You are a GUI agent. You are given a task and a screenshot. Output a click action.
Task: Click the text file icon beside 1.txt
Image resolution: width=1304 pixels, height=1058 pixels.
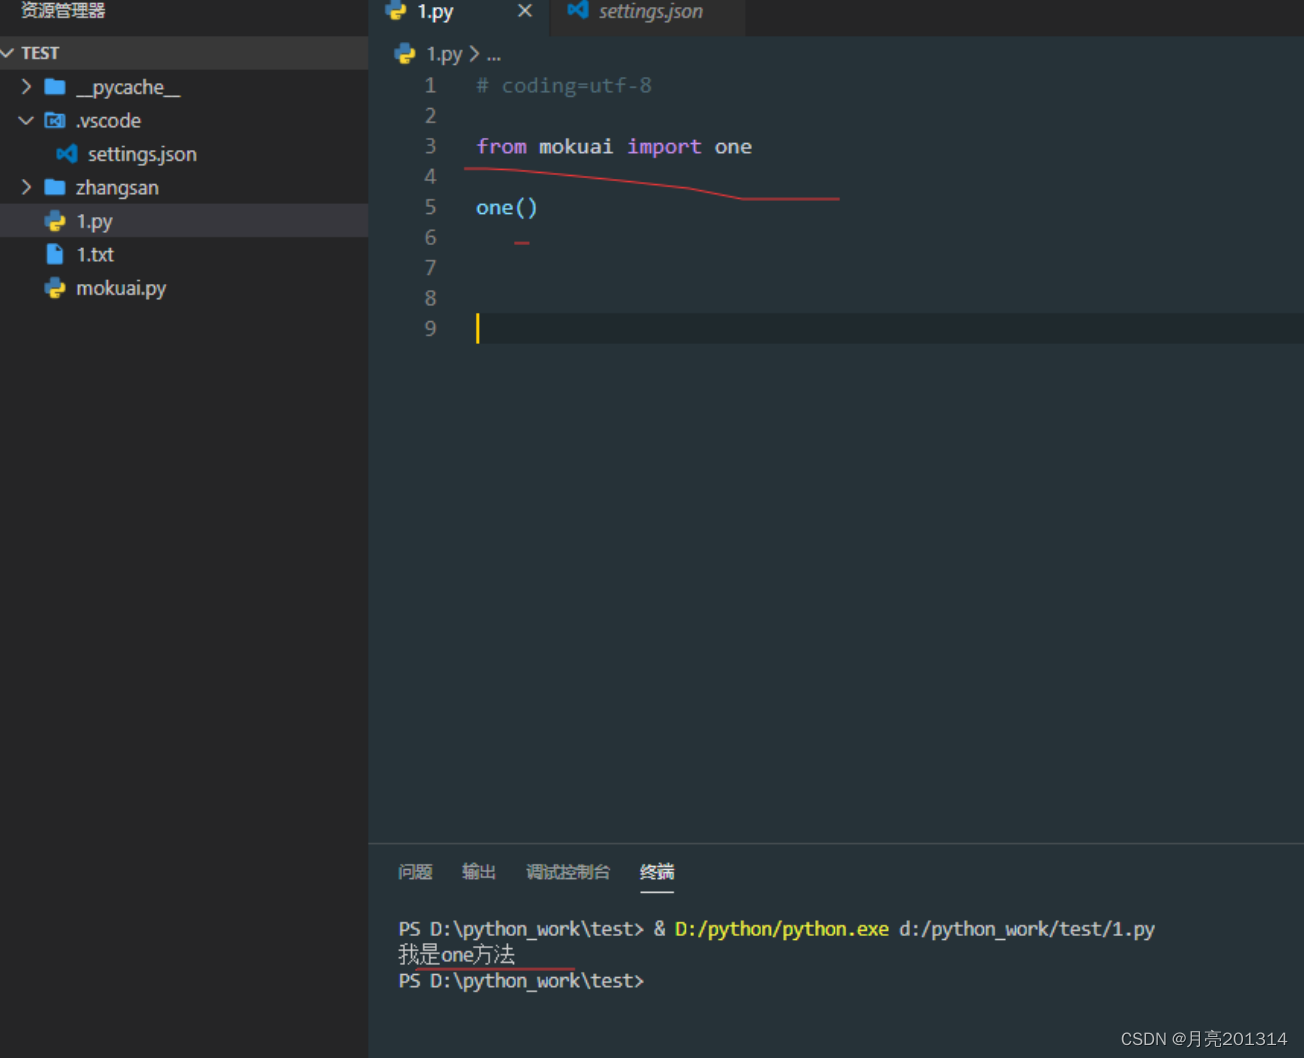coord(55,254)
